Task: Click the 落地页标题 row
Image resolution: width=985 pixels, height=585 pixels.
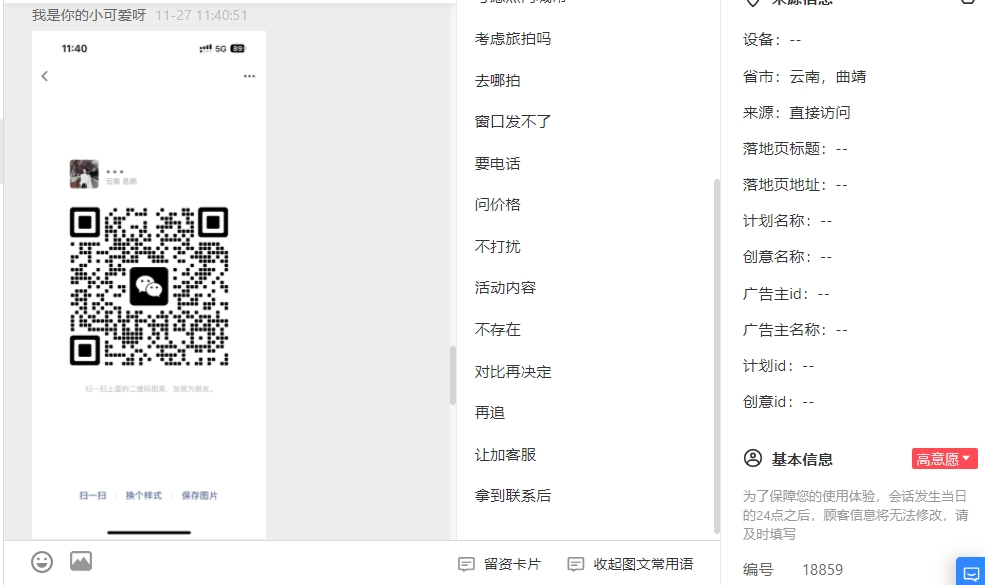Action: 795,149
